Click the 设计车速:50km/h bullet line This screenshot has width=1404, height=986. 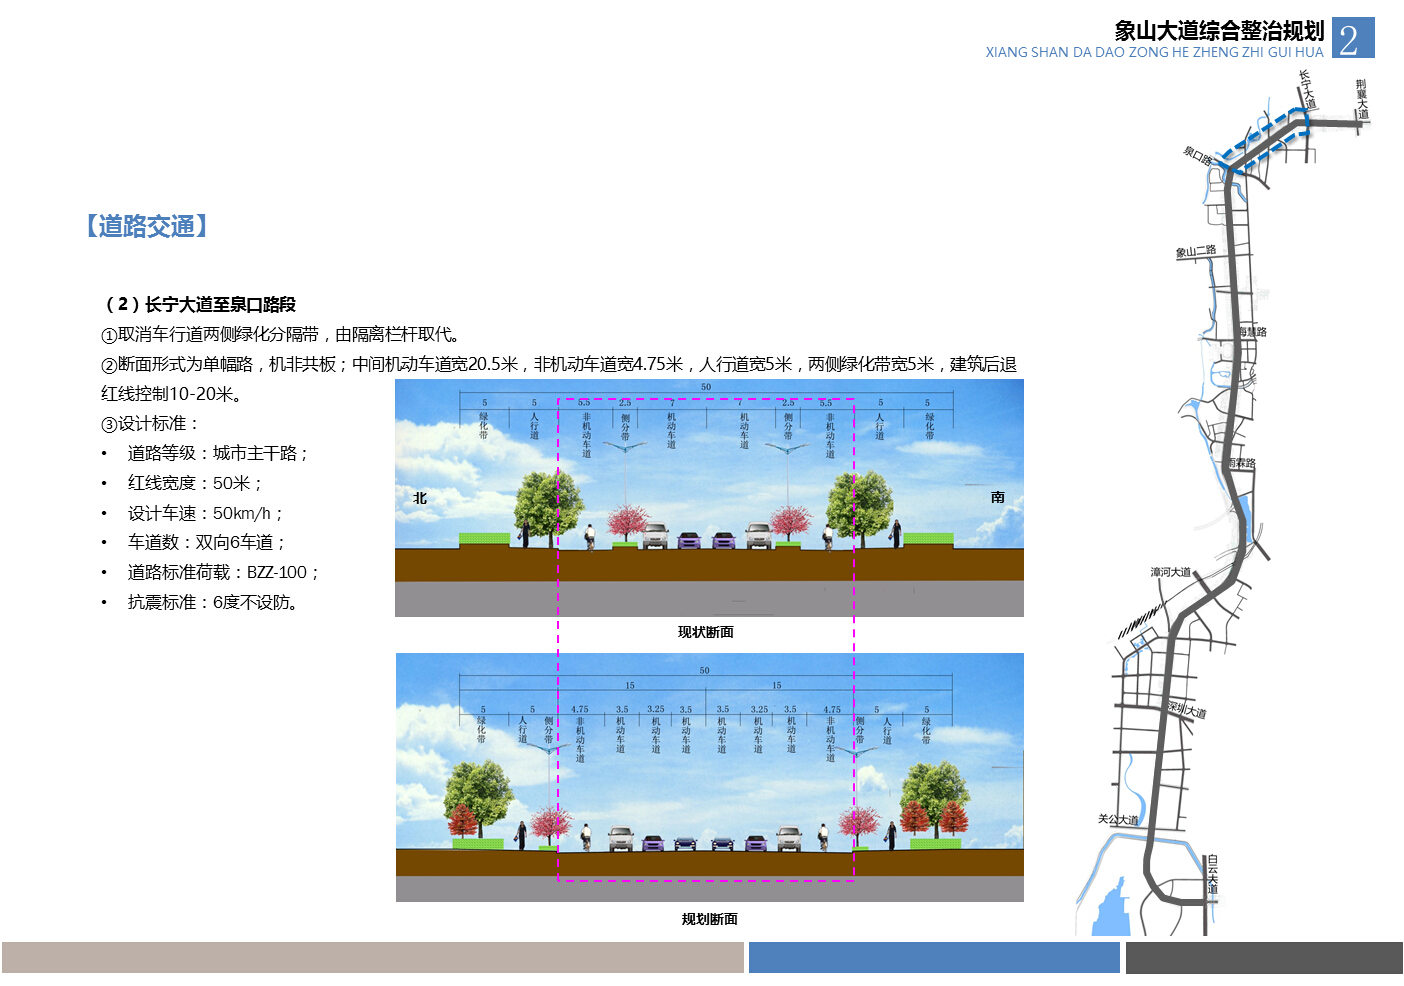(205, 513)
